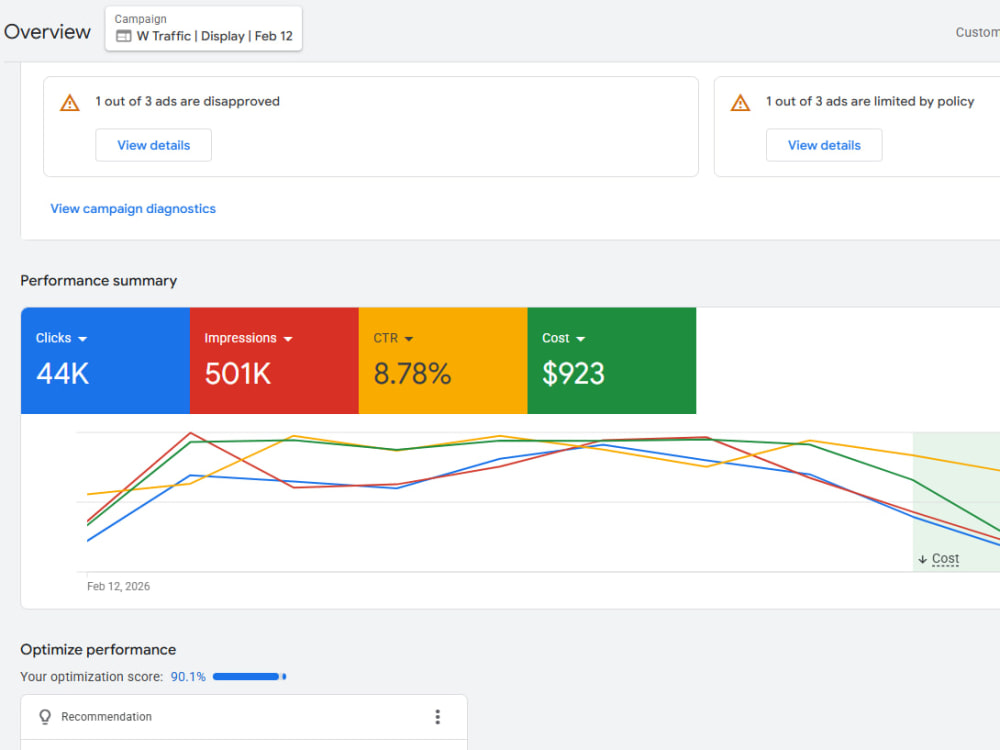Open the Recommendation card three-dot menu

pos(438,717)
